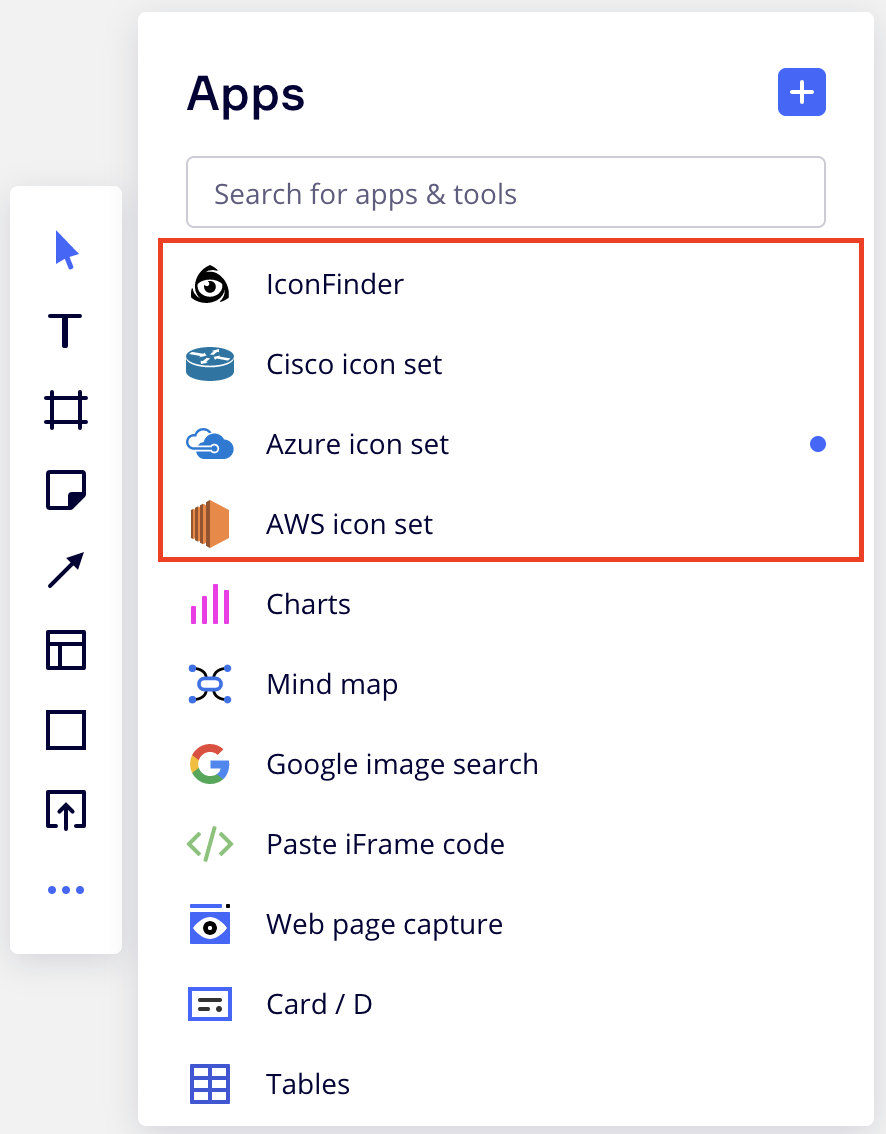Image resolution: width=886 pixels, height=1134 pixels.
Task: Click the Upload tool icon
Action: [66, 810]
